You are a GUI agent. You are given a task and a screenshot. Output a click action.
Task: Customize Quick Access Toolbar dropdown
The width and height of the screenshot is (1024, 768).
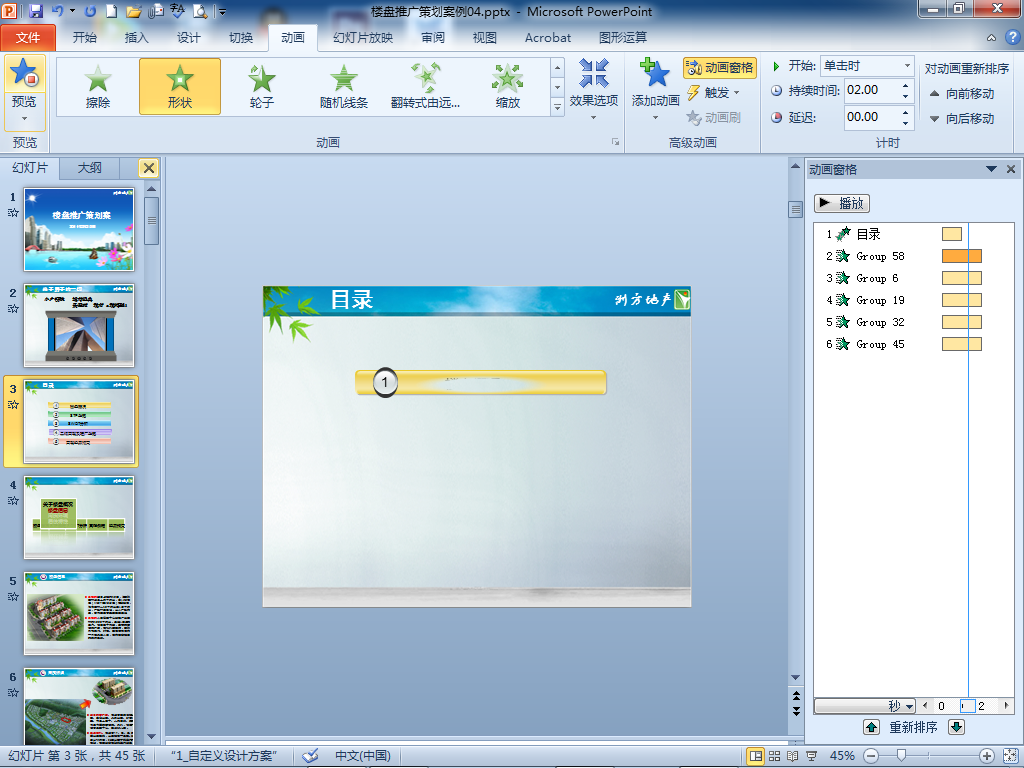pyautogui.click(x=222, y=12)
